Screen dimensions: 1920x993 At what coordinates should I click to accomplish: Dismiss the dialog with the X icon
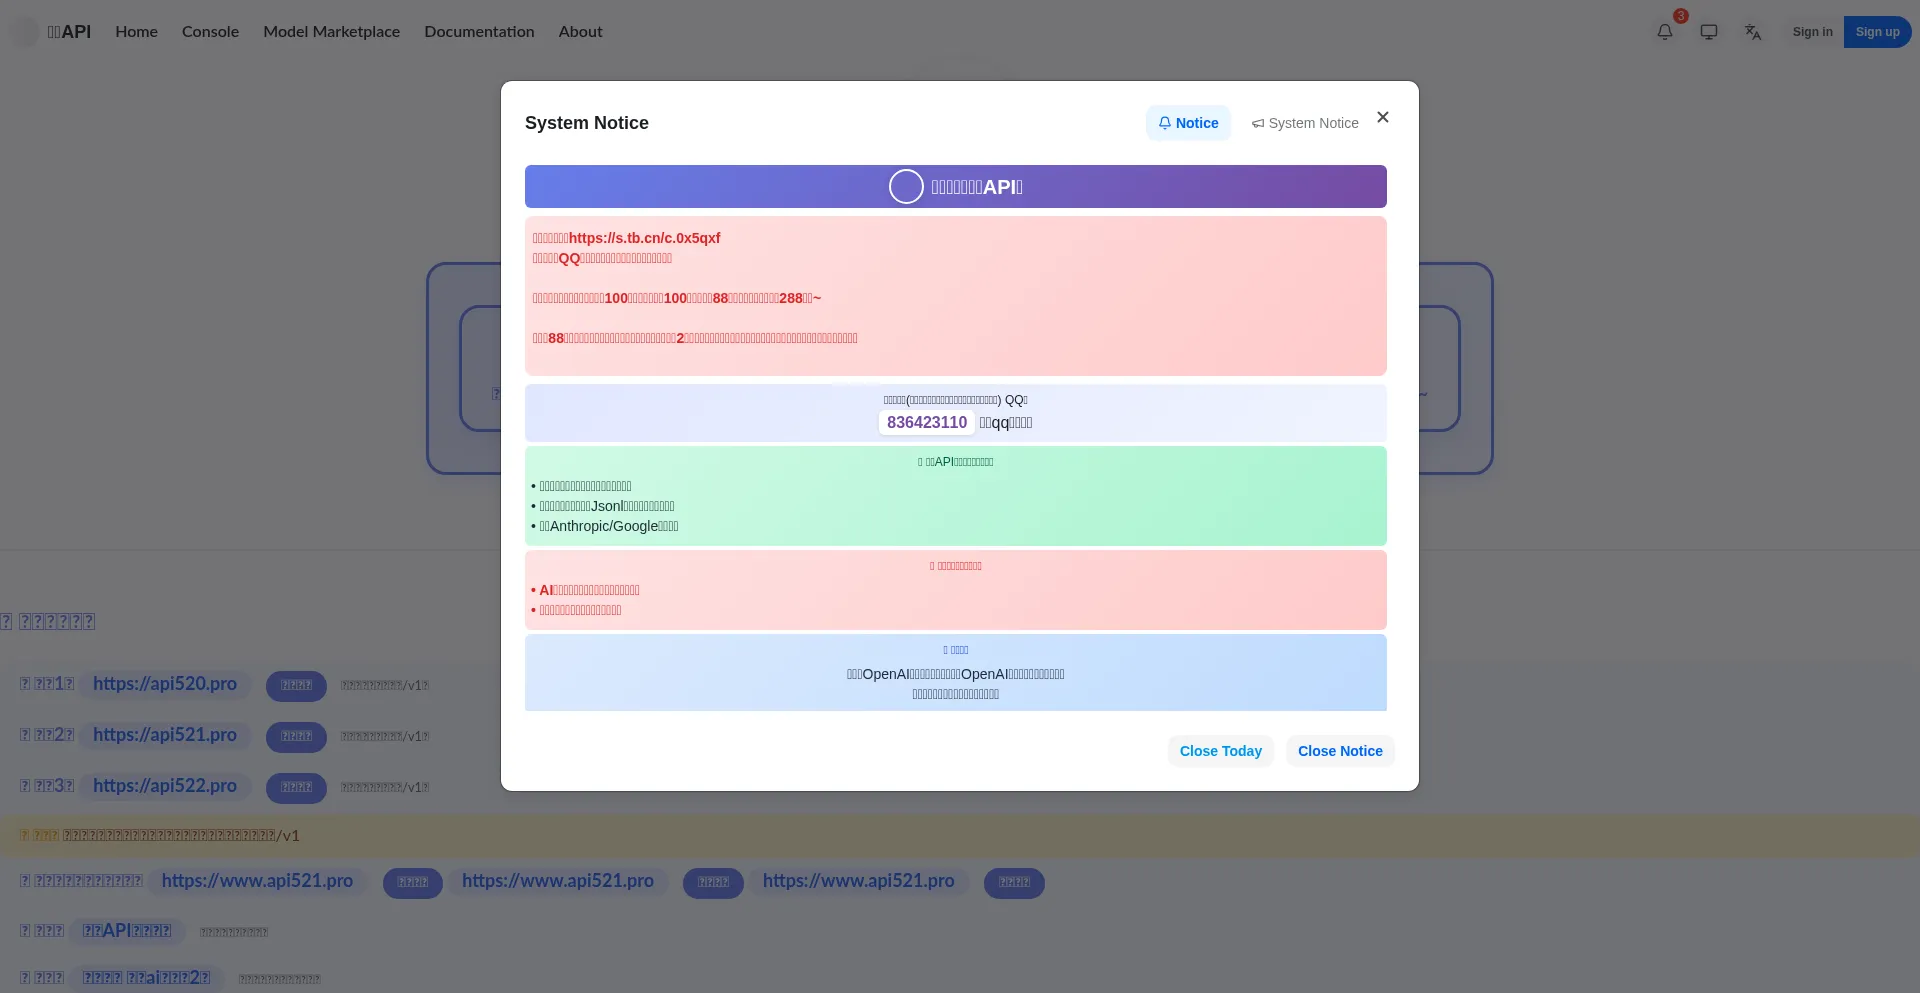coord(1383,117)
